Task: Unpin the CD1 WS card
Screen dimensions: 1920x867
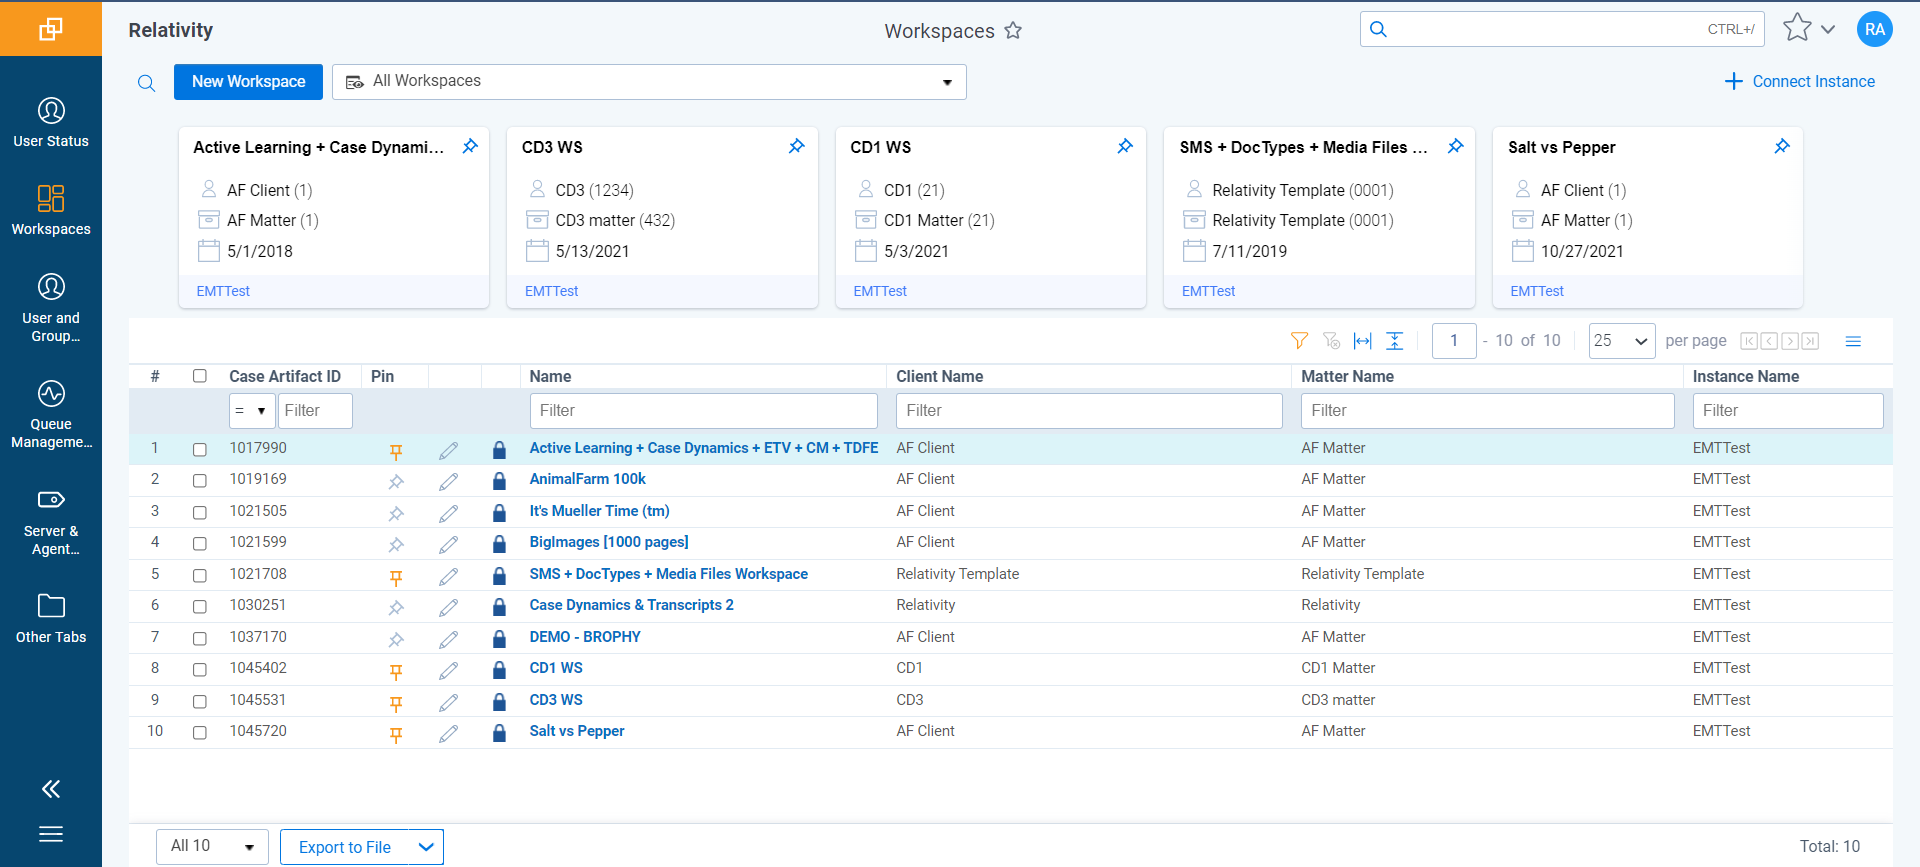Action: pyautogui.click(x=1125, y=146)
